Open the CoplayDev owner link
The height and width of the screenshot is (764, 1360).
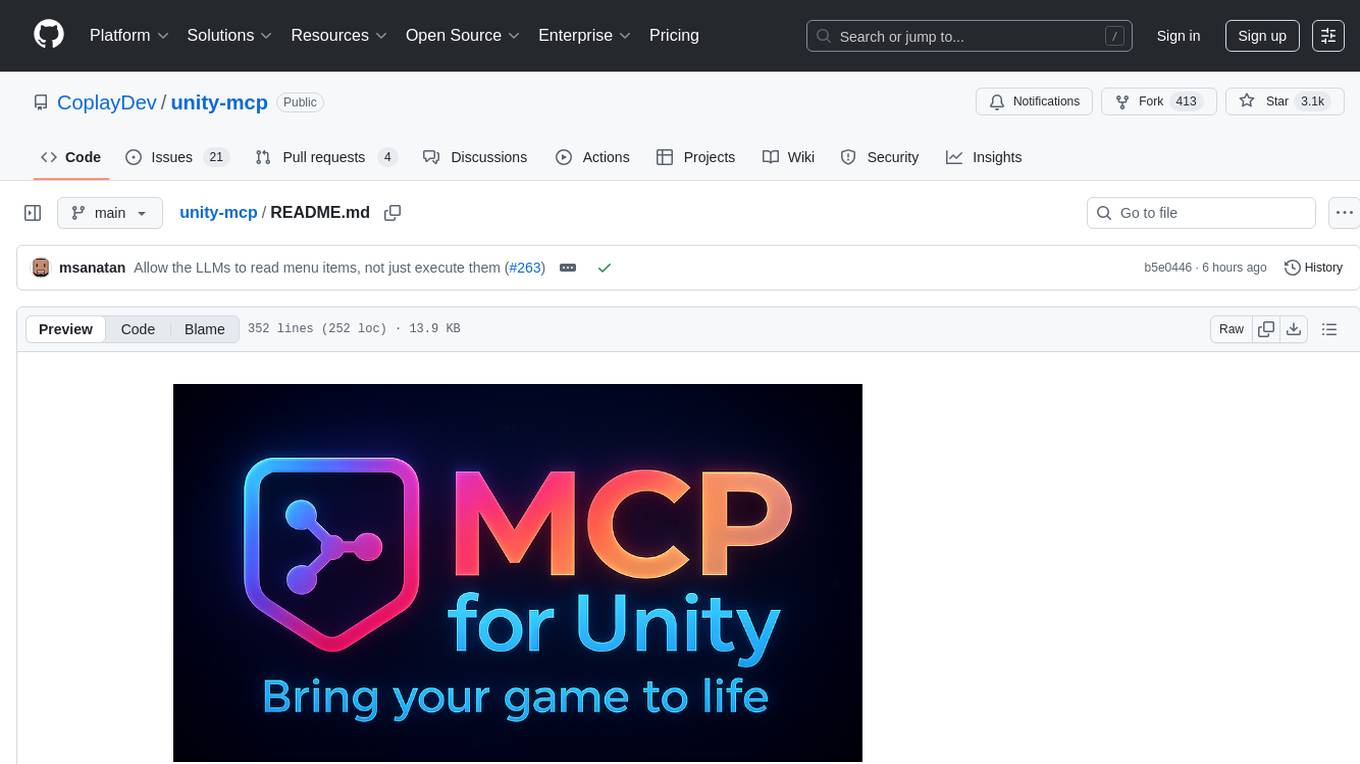(x=107, y=102)
